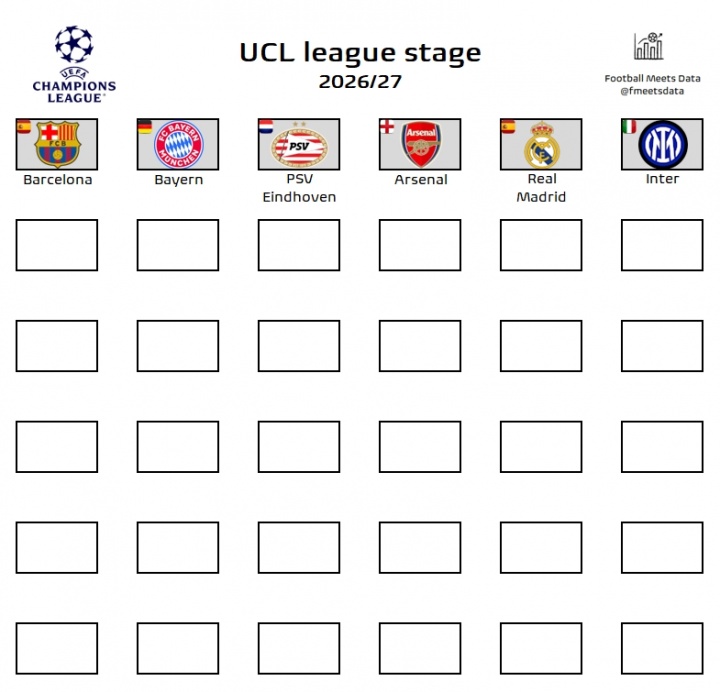Click the Football Meets Data chart icon
720x692 pixels.
click(x=649, y=46)
